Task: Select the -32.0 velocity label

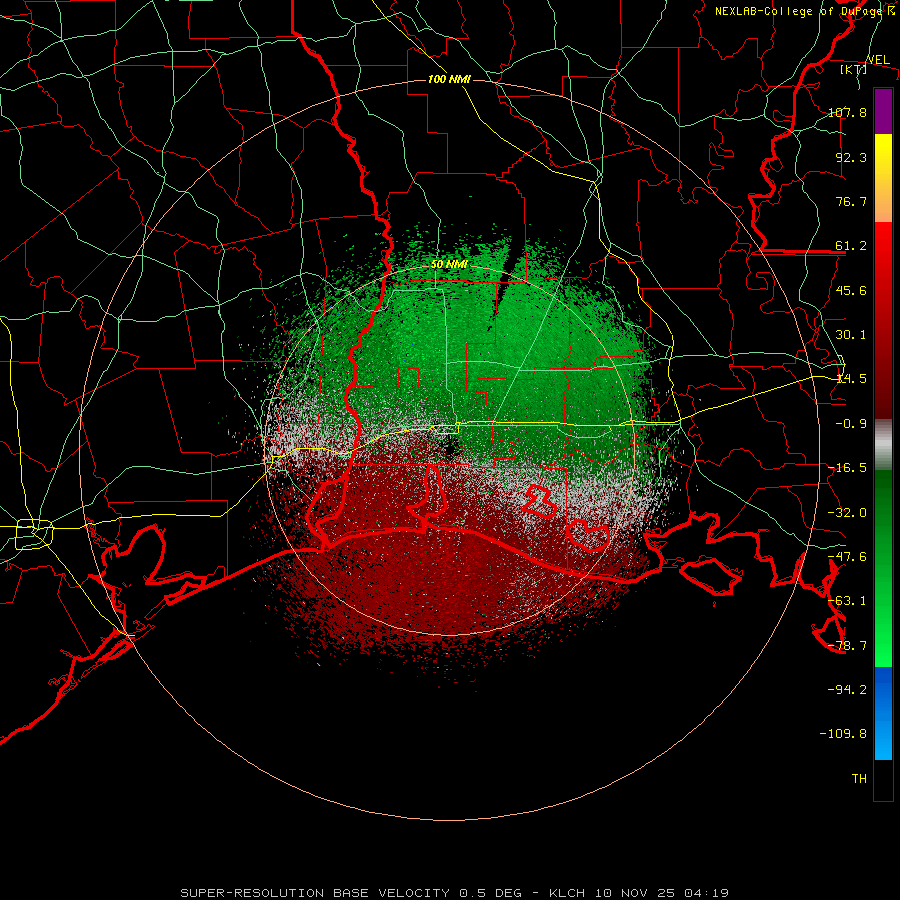Action: pos(847,513)
